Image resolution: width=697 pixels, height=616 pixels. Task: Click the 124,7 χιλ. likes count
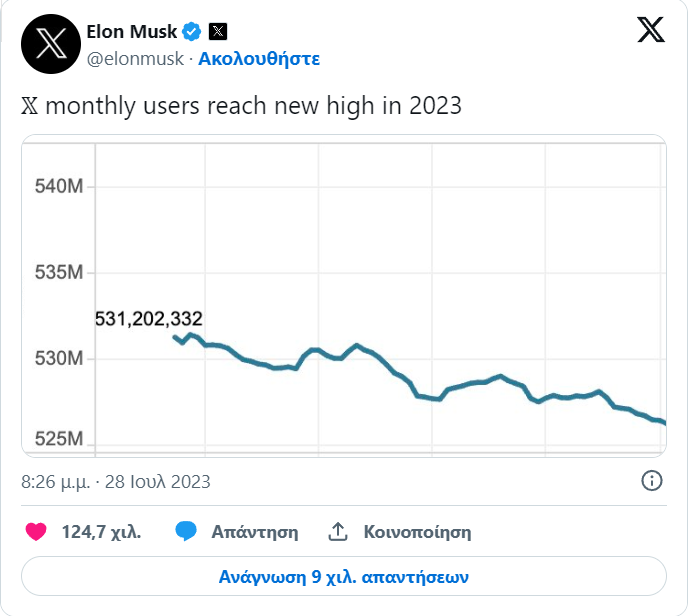point(101,532)
